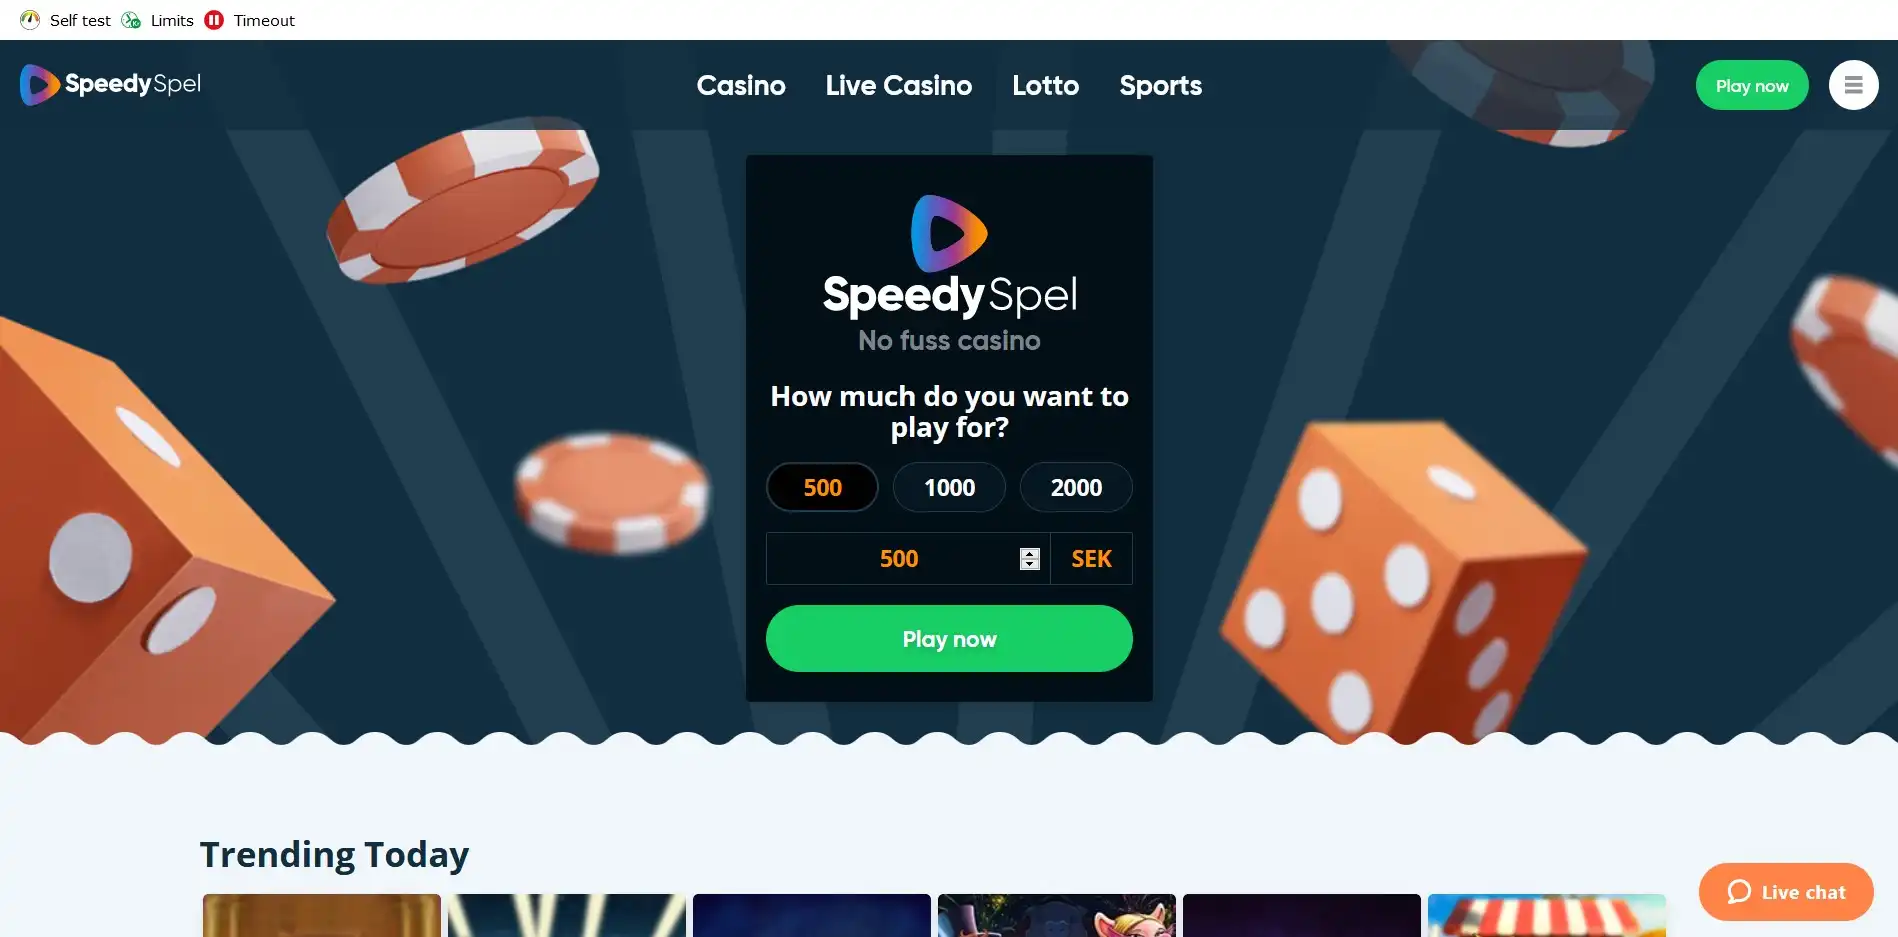1898x937 pixels.
Task: Click the header Play now button
Action: click(1752, 85)
